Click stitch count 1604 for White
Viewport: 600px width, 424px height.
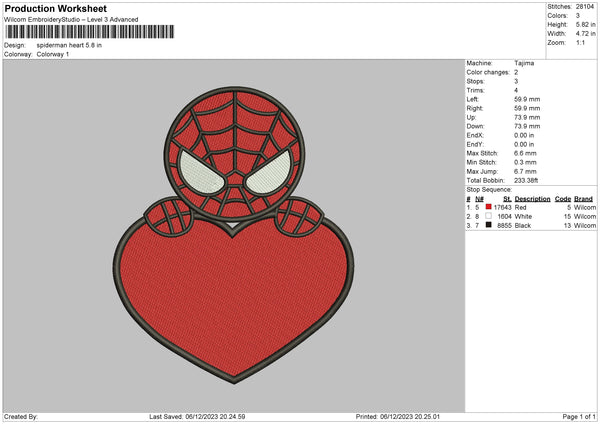pos(504,217)
